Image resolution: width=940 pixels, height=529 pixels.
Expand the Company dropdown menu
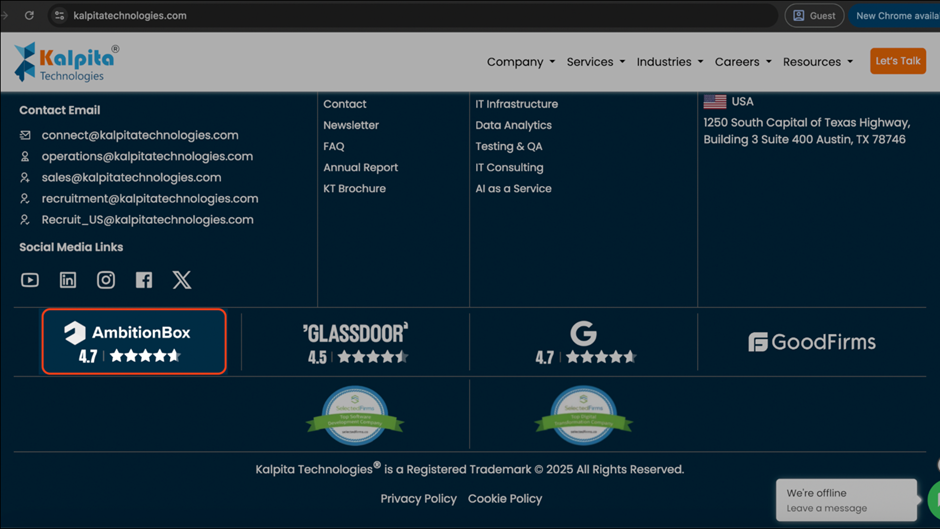[520, 62]
